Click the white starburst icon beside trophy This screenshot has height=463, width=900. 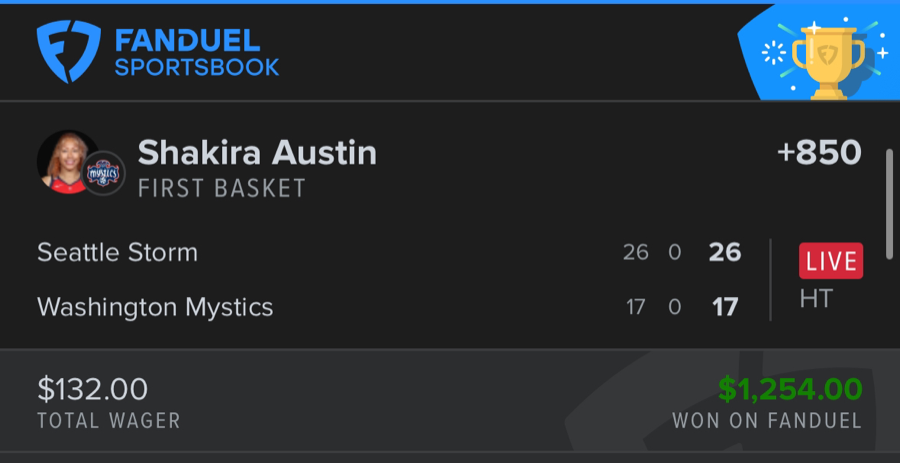[772, 52]
